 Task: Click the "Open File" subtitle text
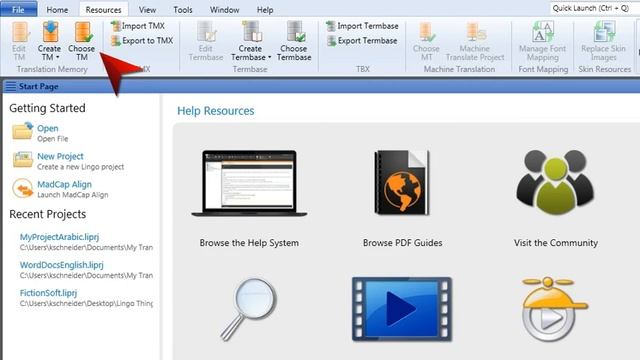[53, 139]
